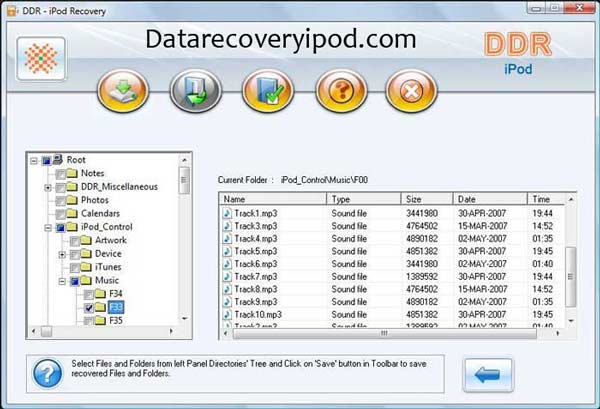Click the orange X exit toolbar button
The image size is (600, 409).
pyautogui.click(x=411, y=91)
